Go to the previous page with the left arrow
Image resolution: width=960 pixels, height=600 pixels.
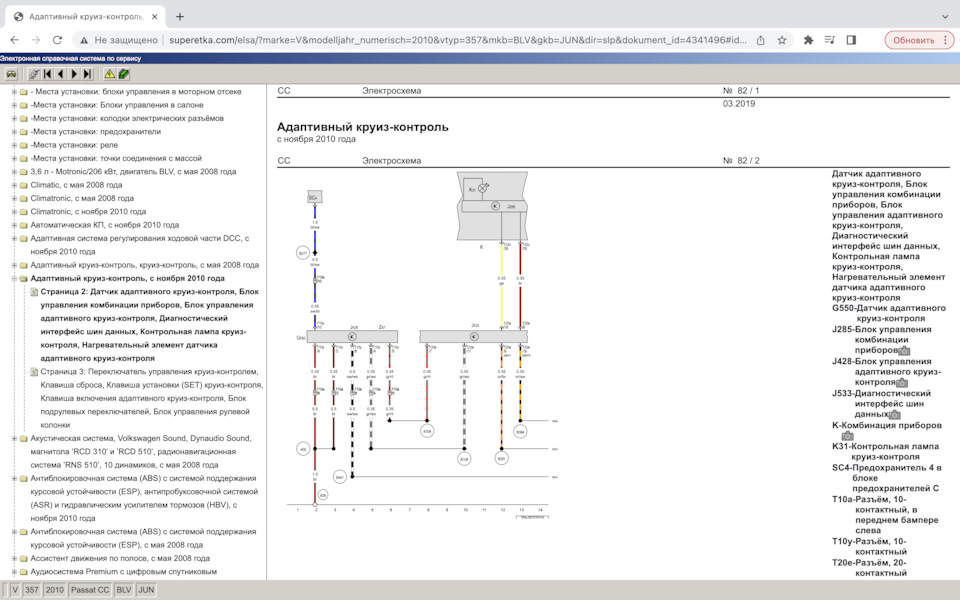coord(60,74)
